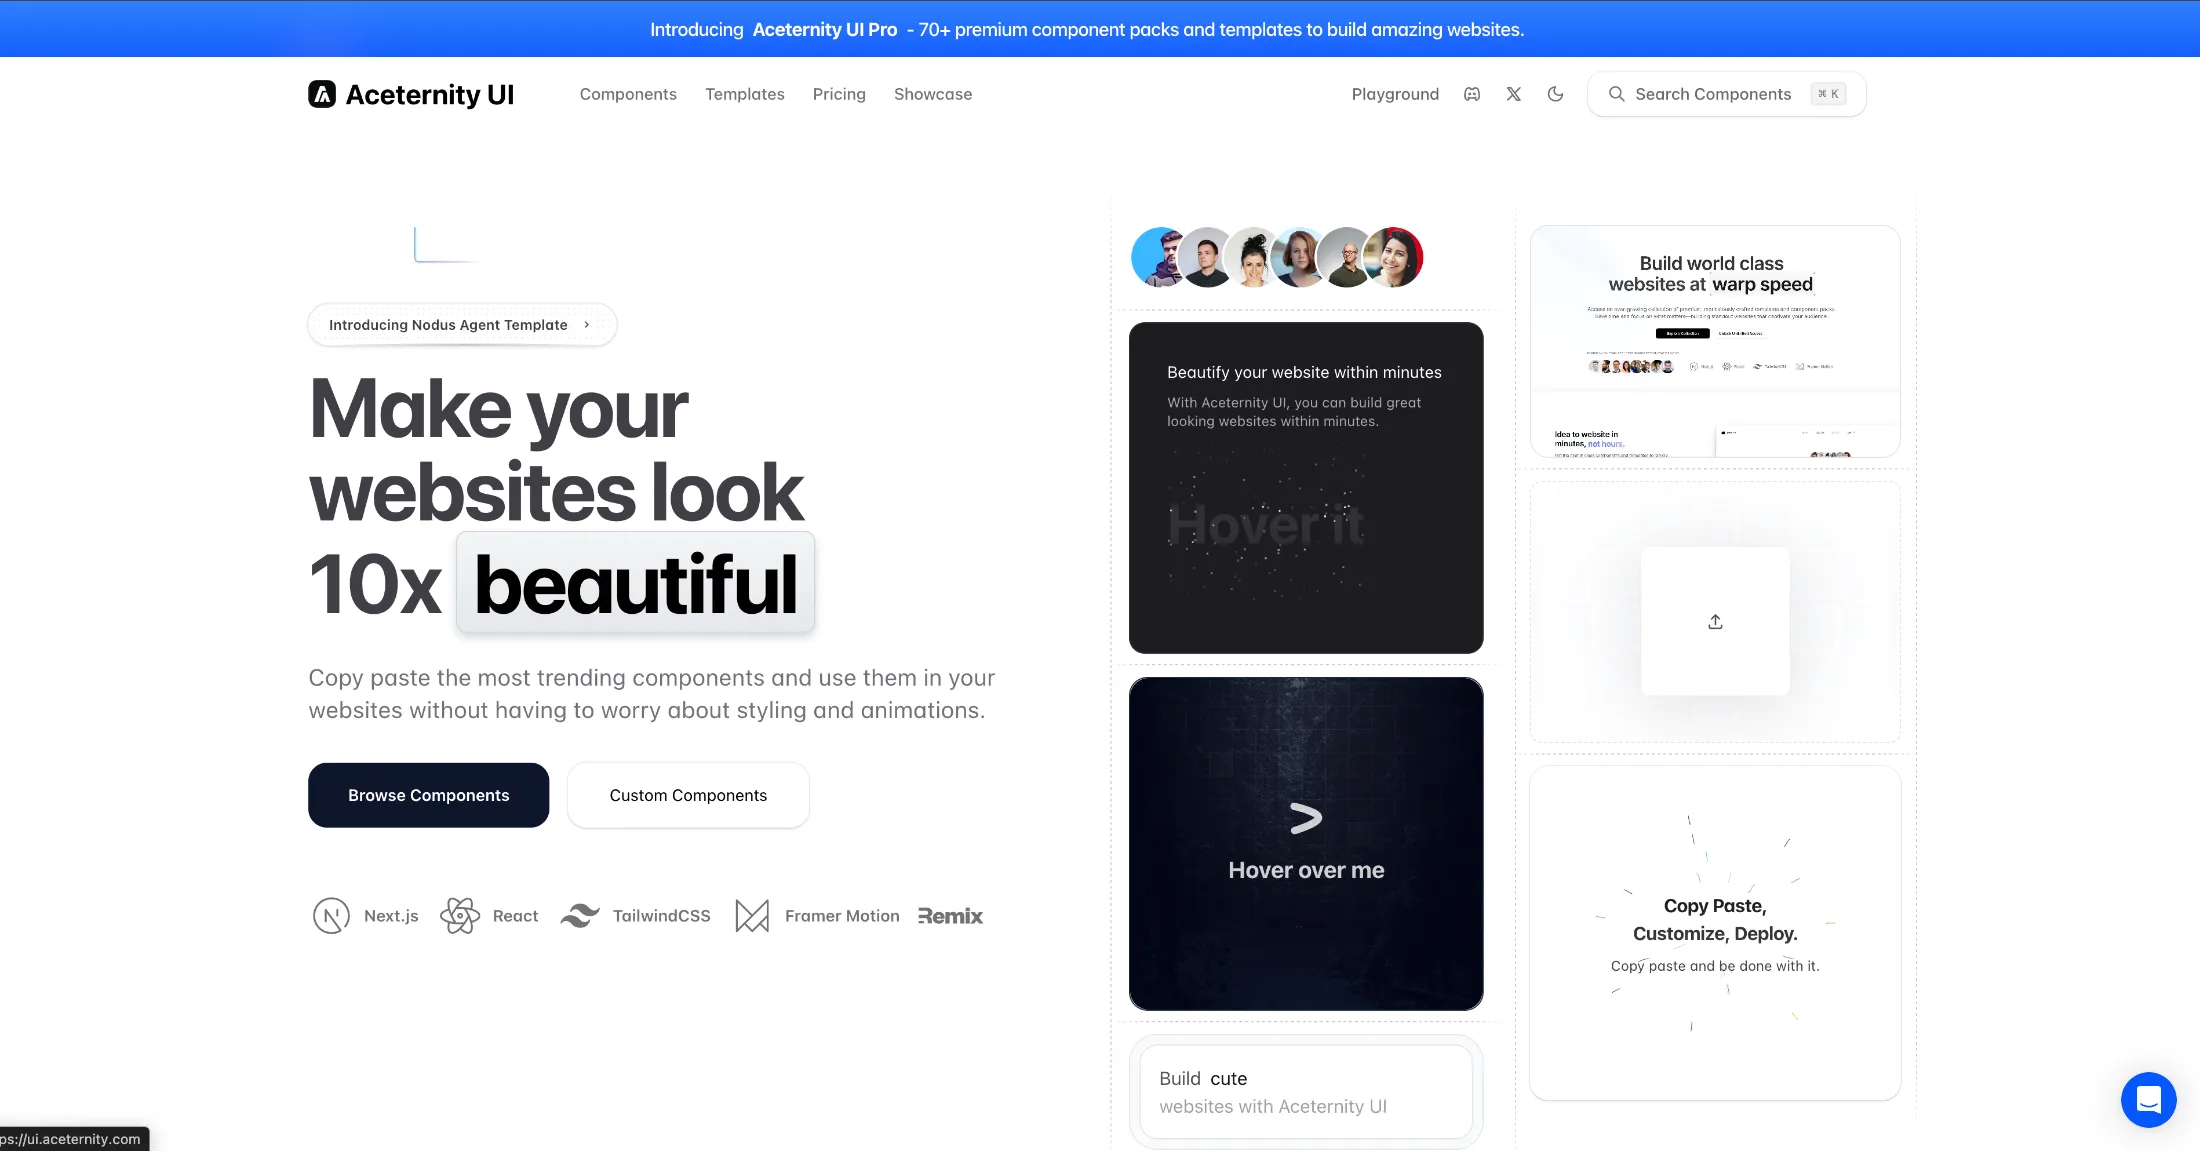Focus the Search Components field
The image size is (2200, 1151).
point(1712,94)
